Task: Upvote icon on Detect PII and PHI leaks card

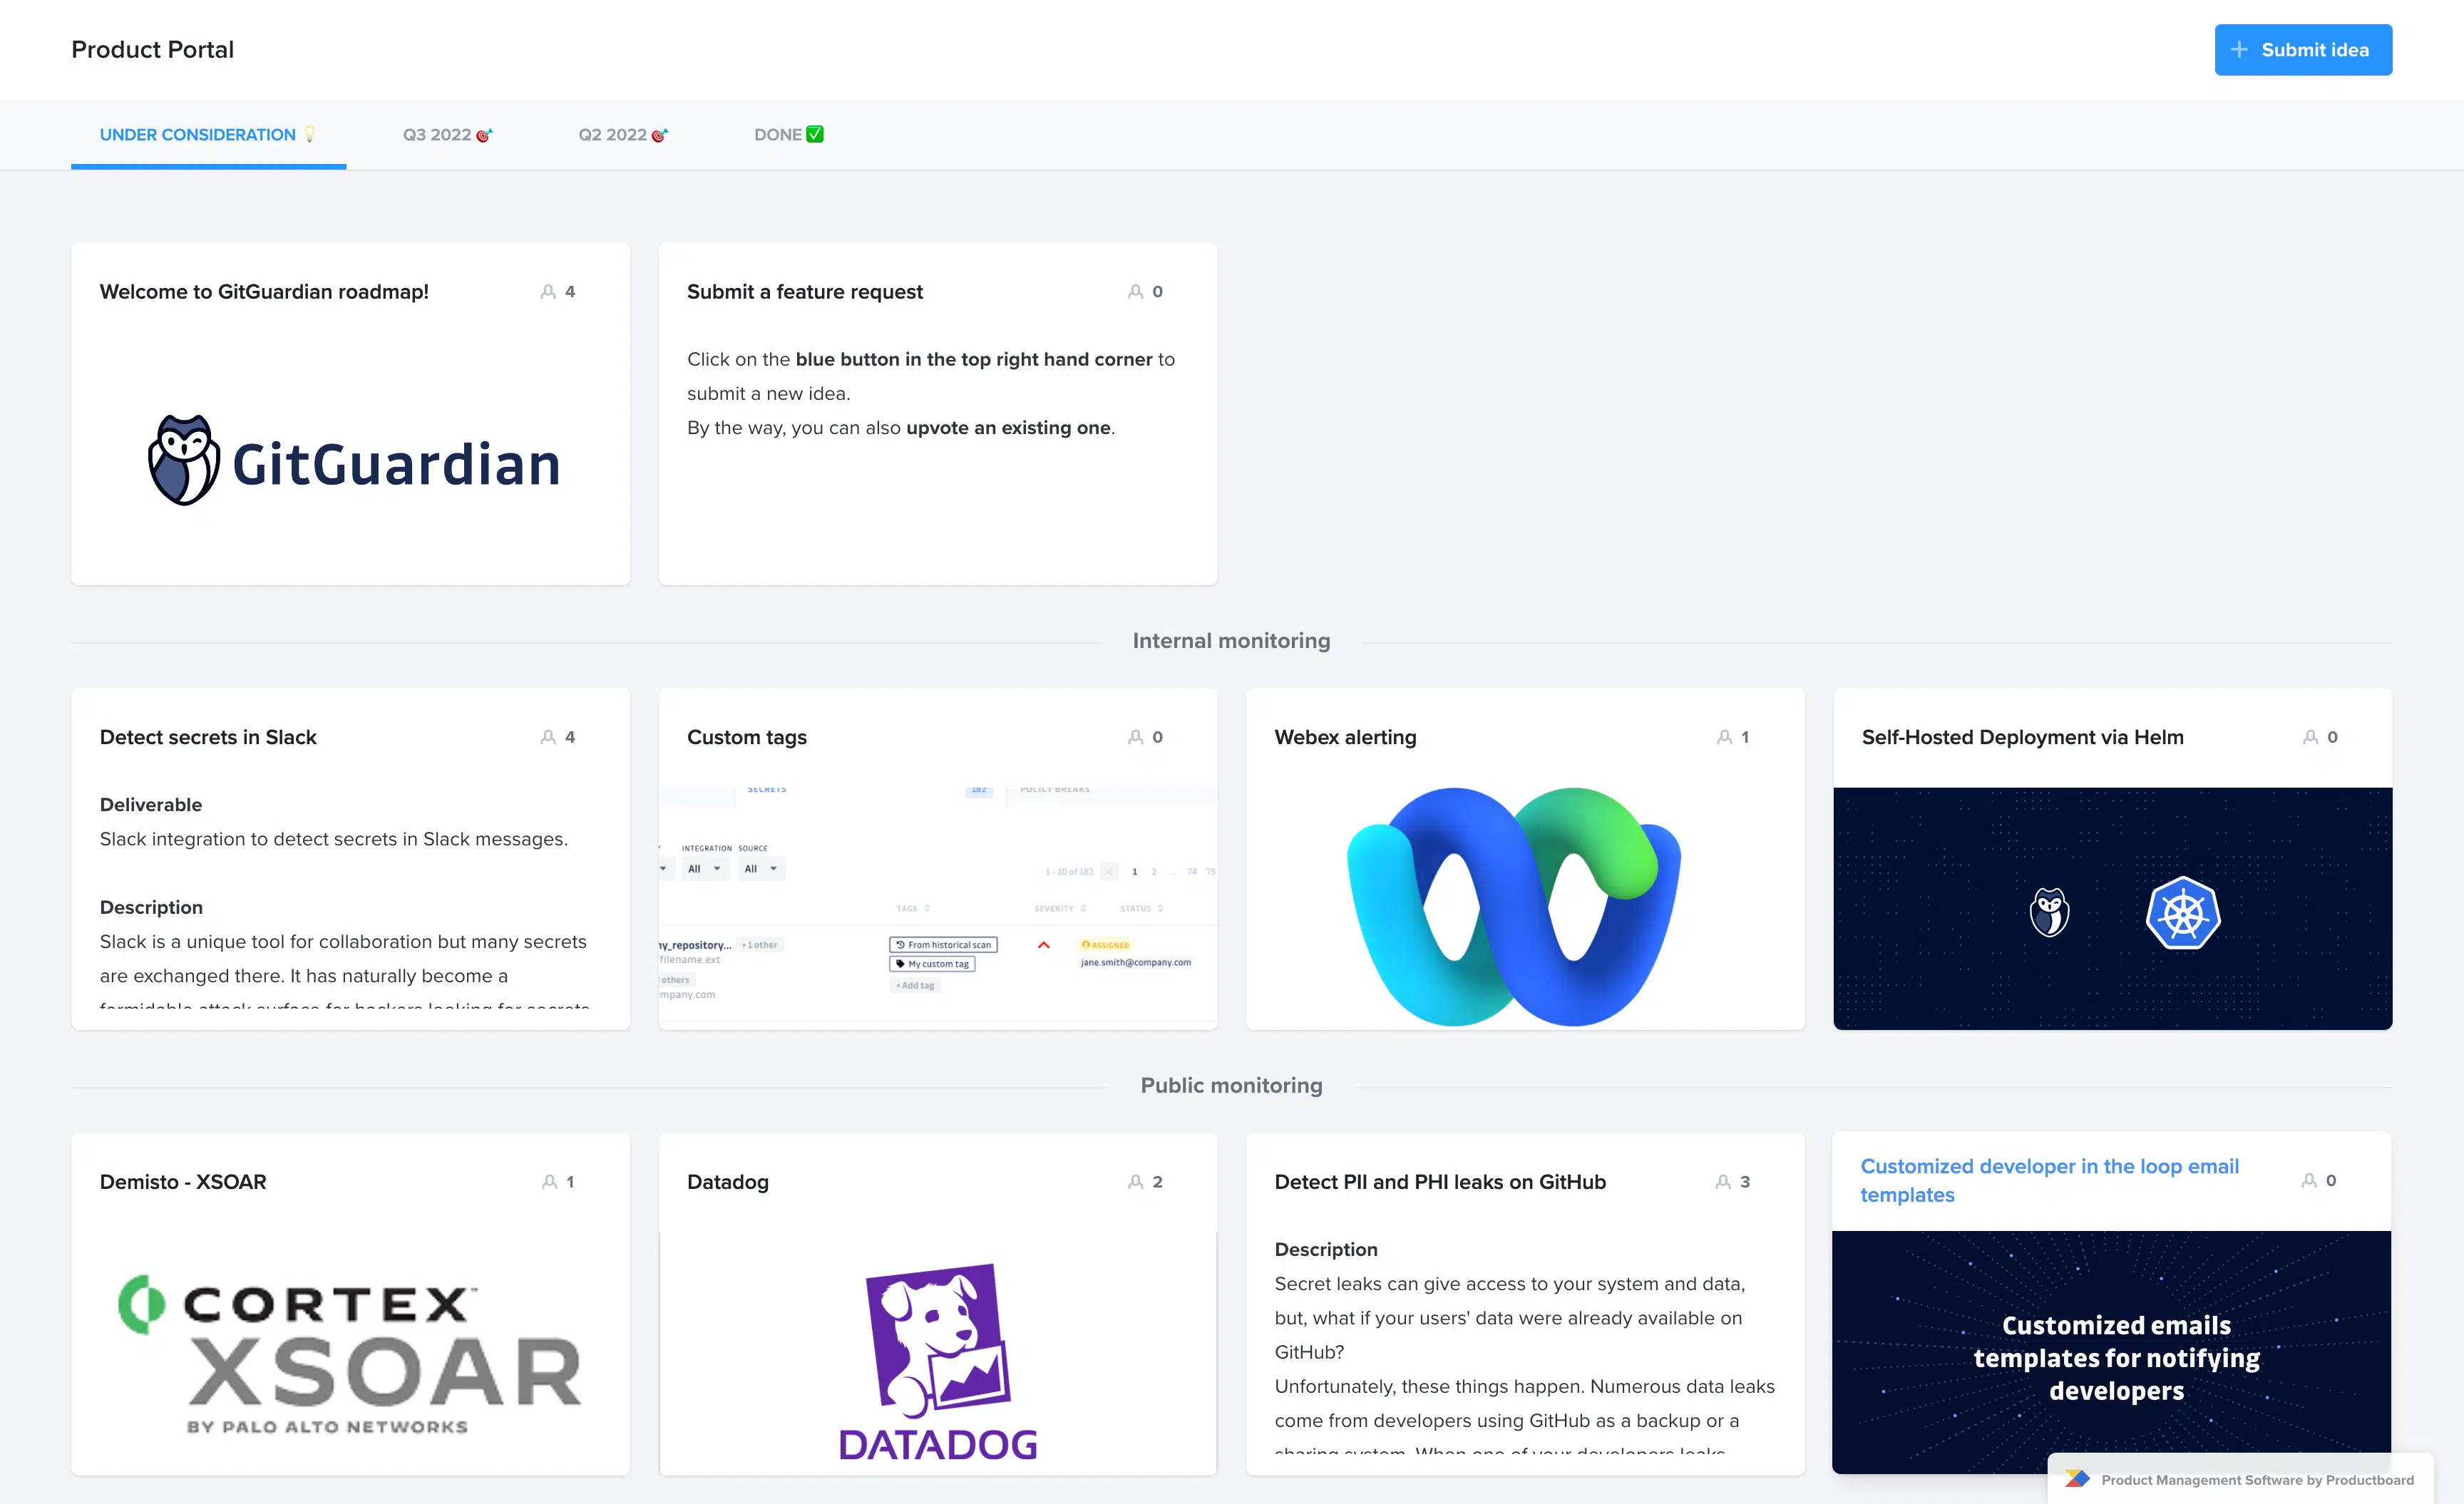Action: click(x=1723, y=1182)
